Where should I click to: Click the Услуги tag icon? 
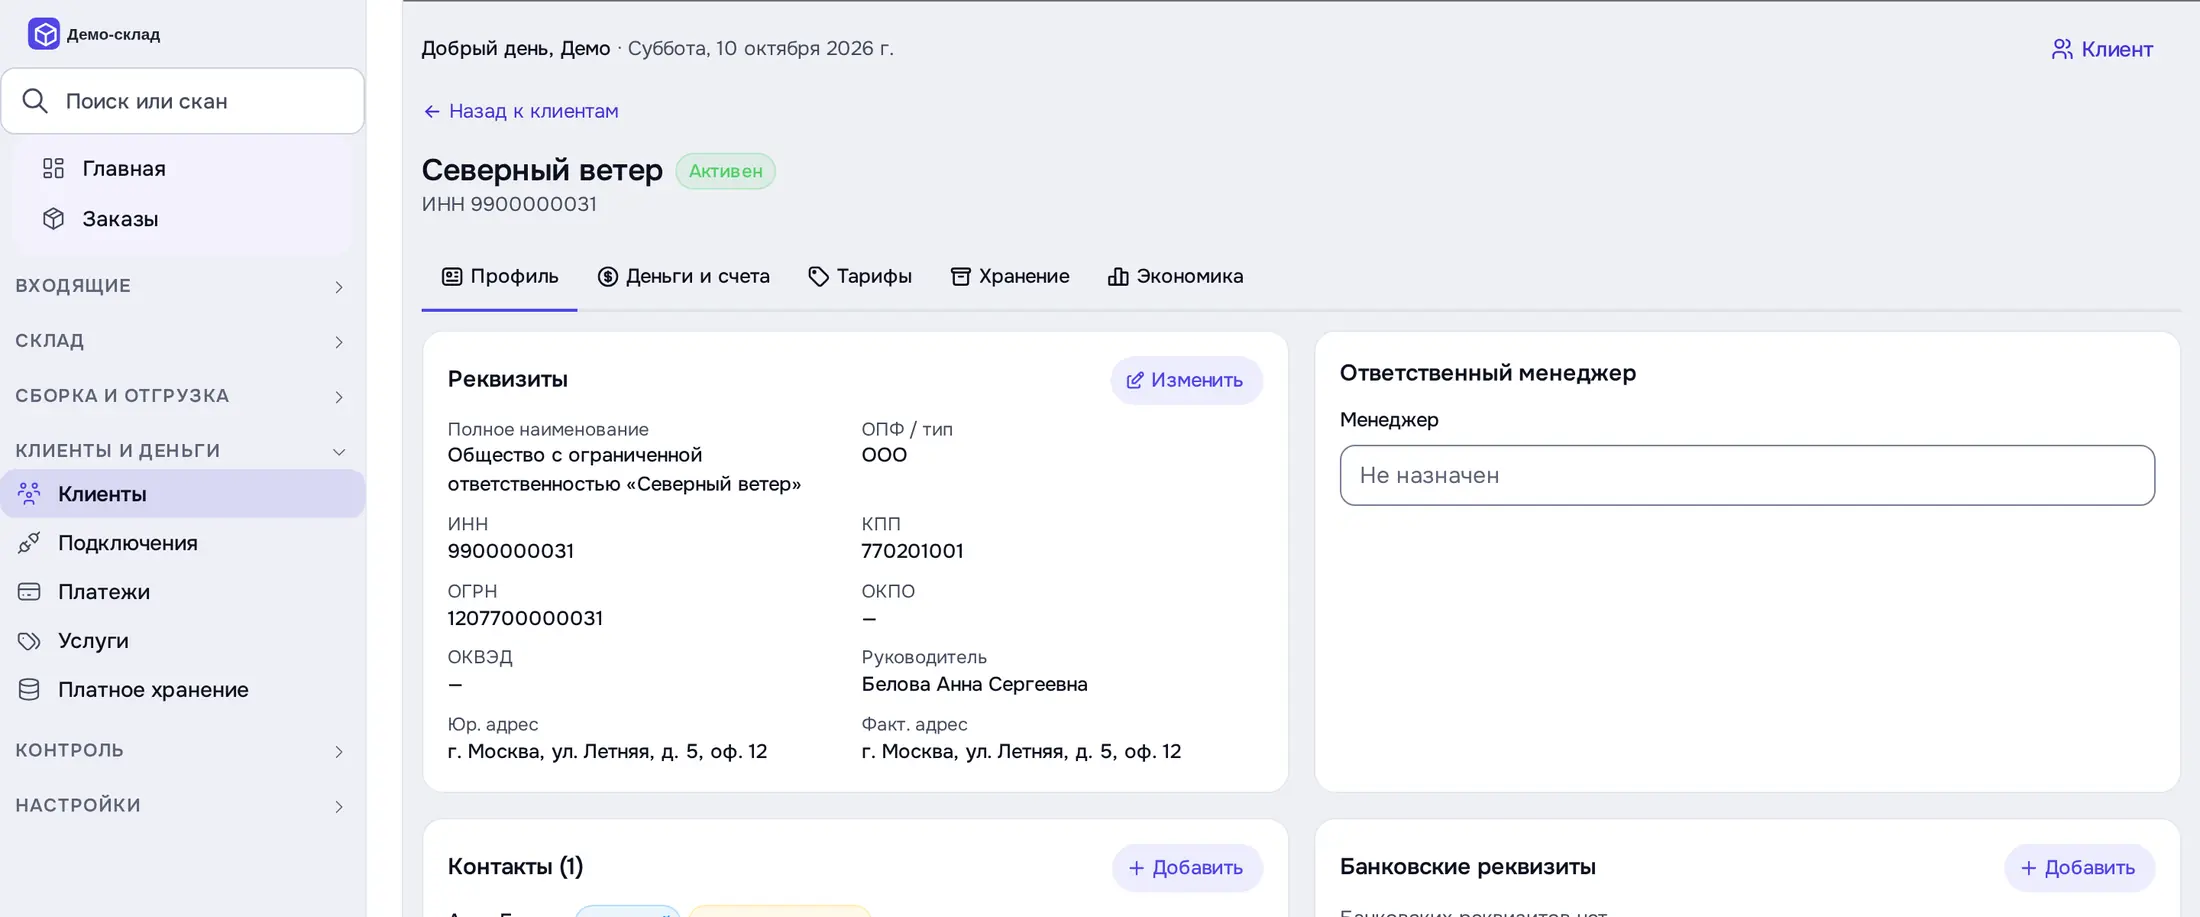tap(29, 640)
